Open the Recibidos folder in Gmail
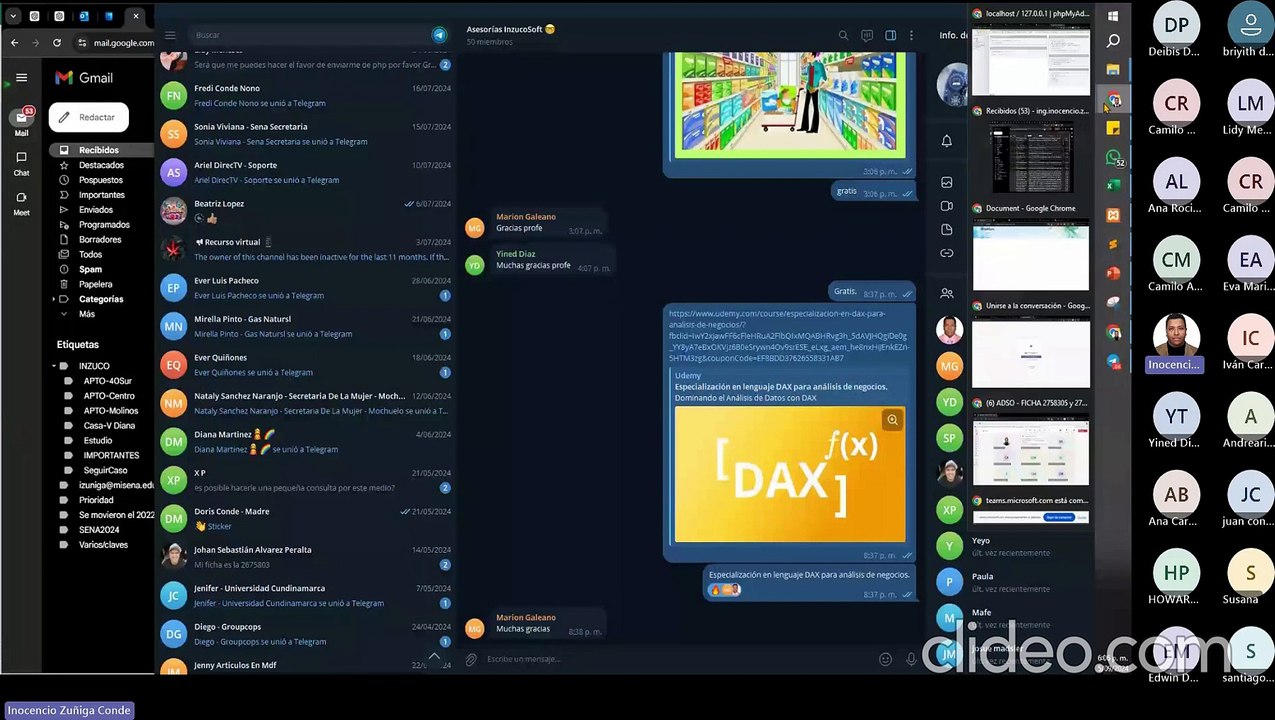The image size is (1275, 720). coord(102,150)
